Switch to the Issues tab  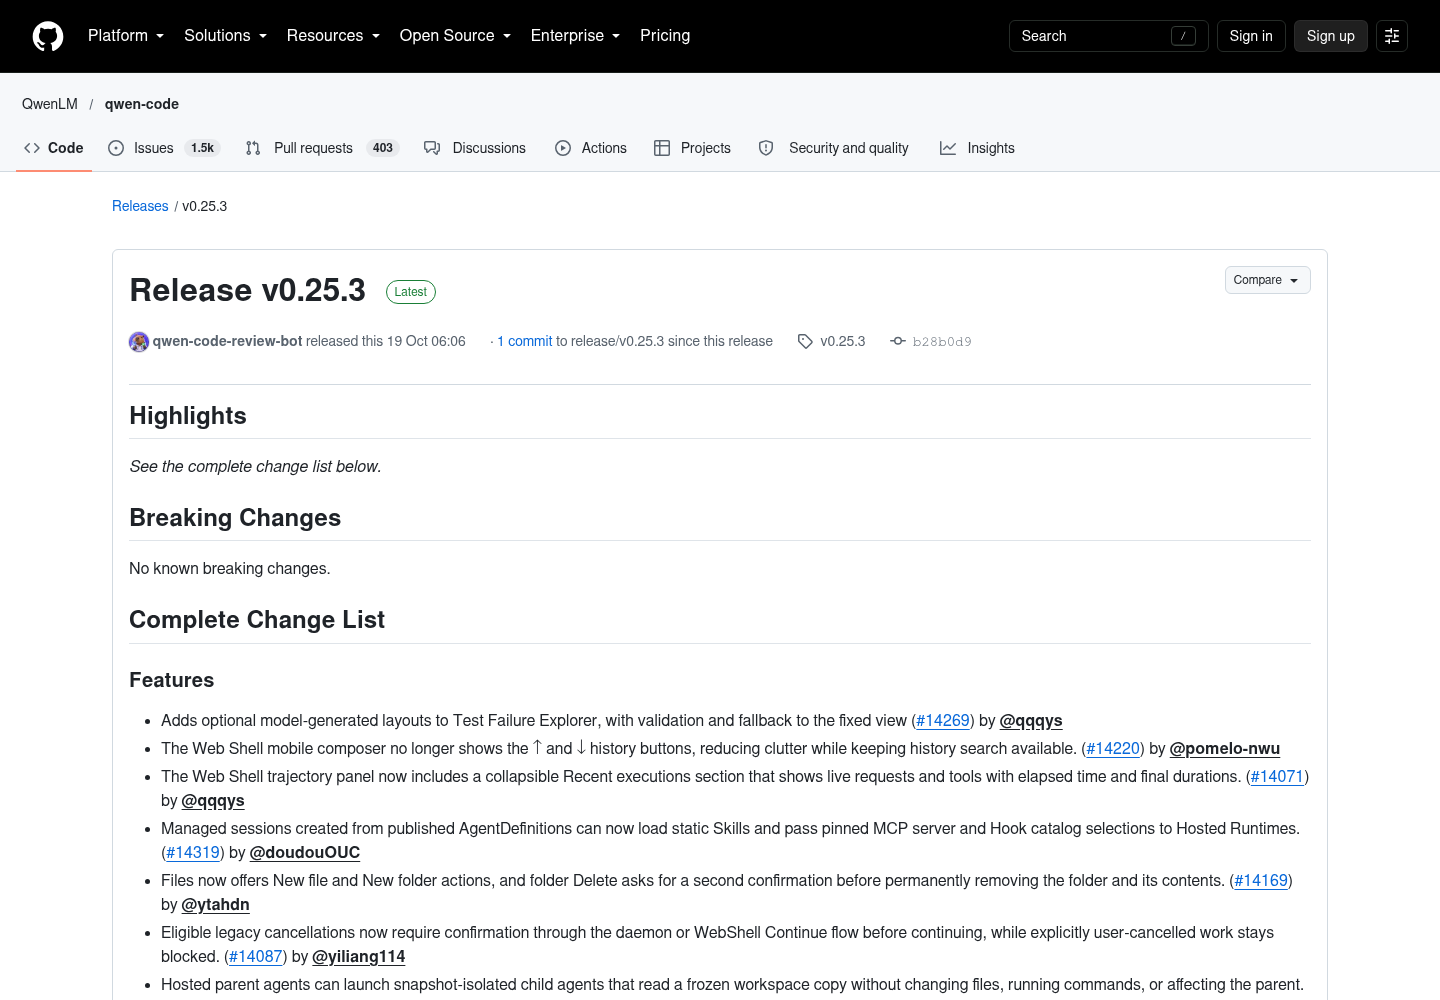[x=163, y=148]
